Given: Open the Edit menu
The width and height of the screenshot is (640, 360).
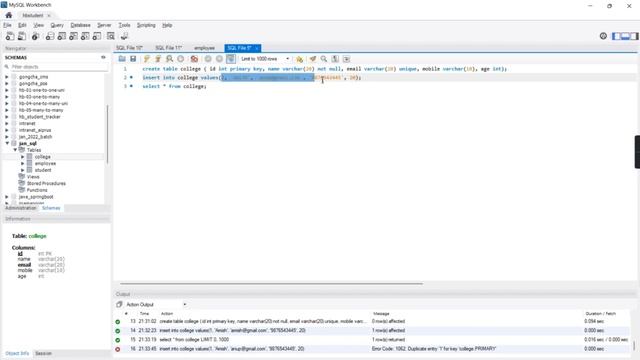Looking at the screenshot, I should click(22, 25).
